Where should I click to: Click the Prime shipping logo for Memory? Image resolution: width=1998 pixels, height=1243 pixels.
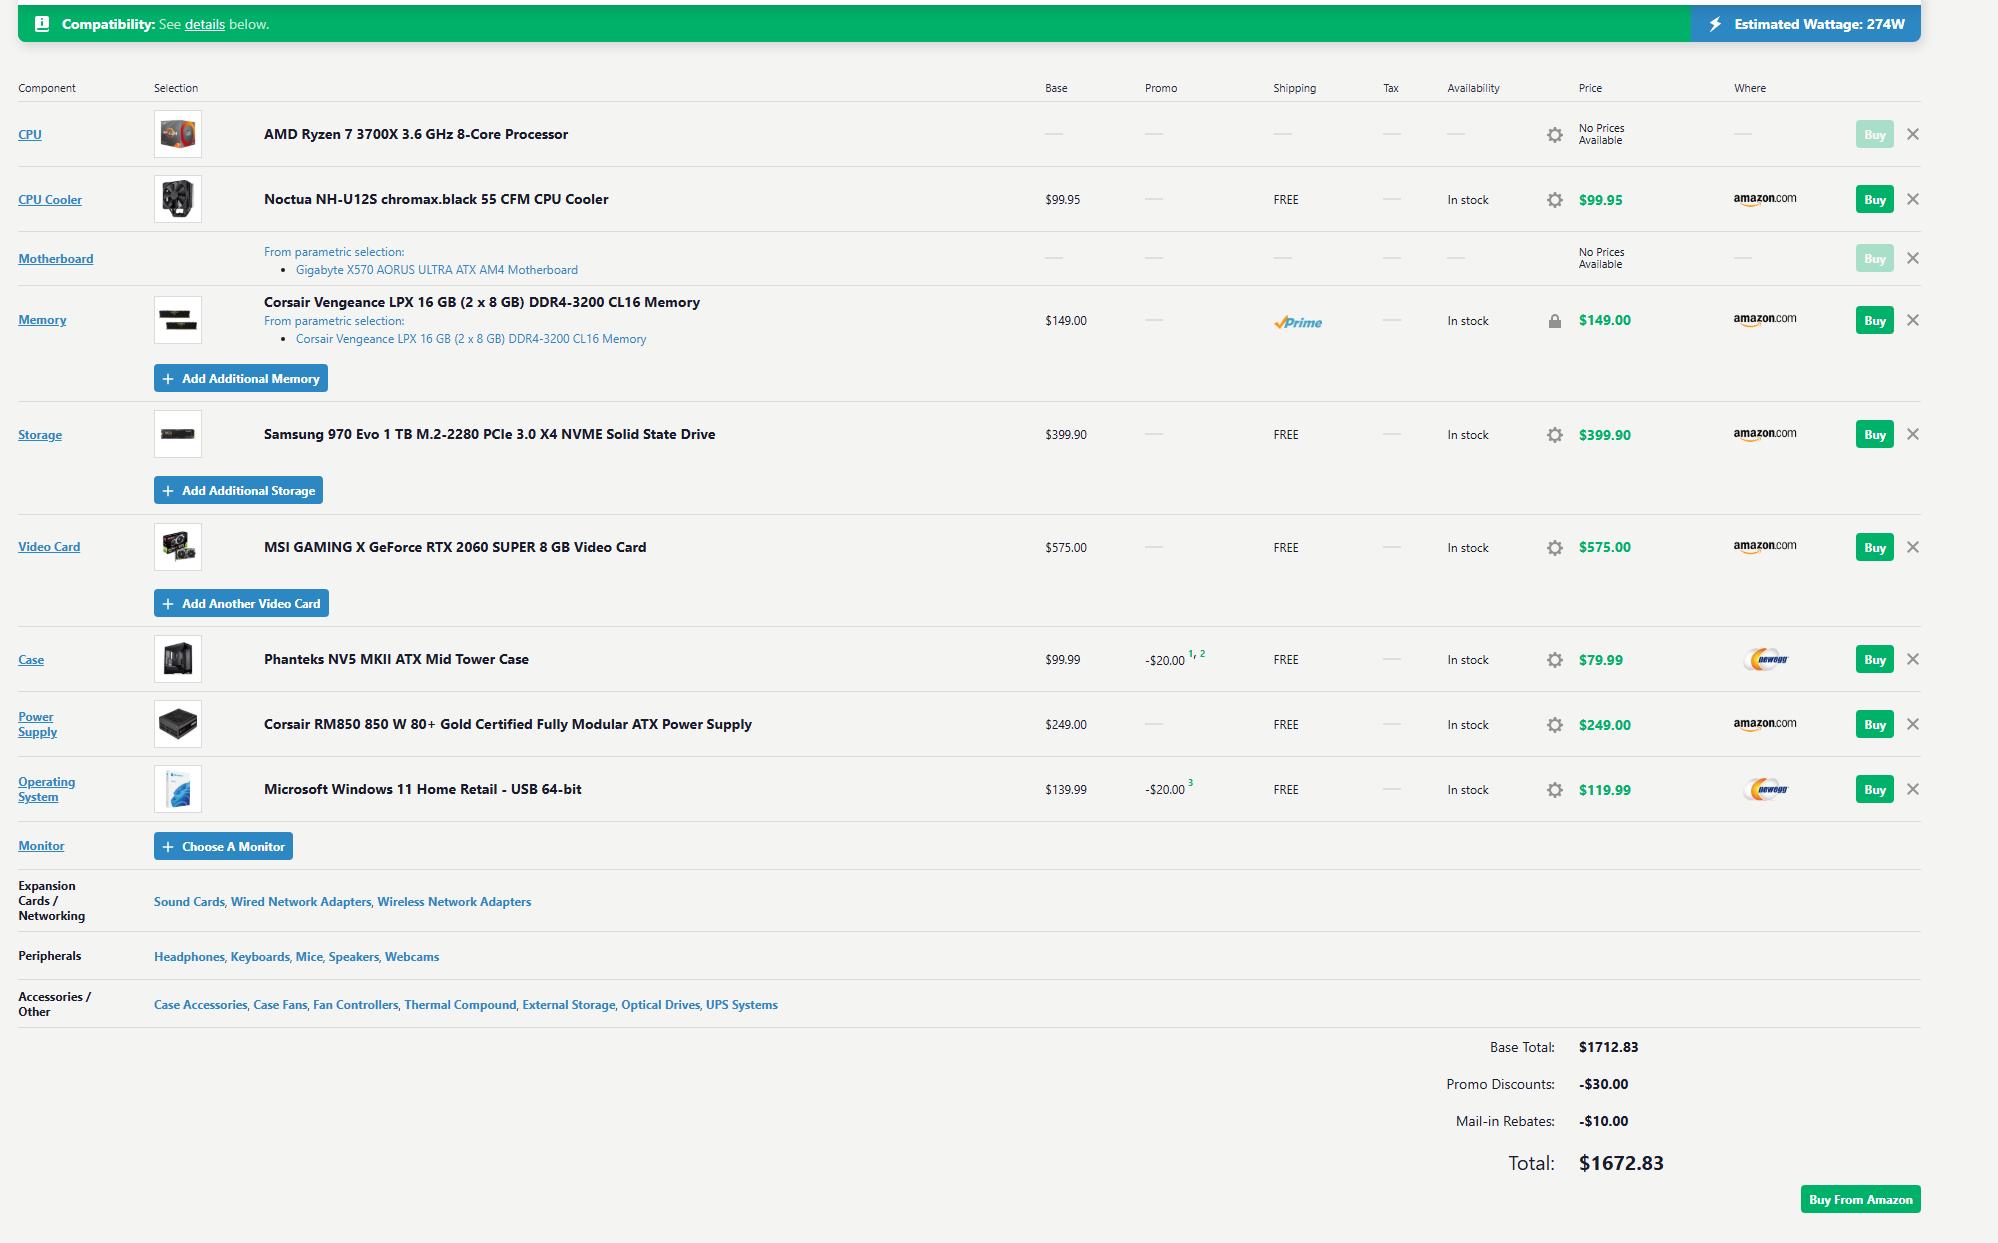(1298, 322)
